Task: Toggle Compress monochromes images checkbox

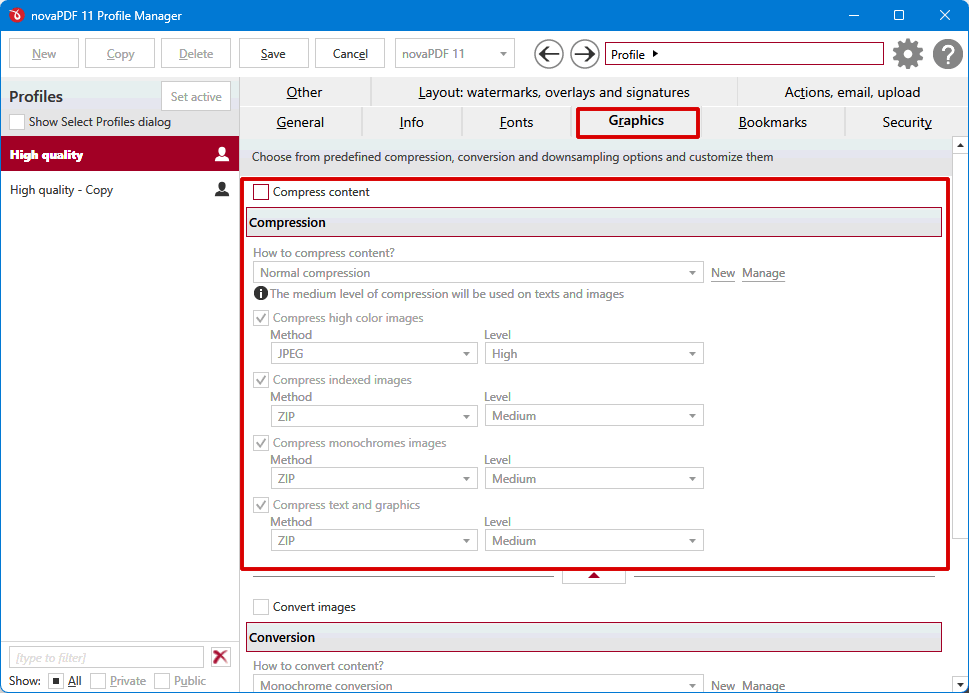Action: point(261,443)
